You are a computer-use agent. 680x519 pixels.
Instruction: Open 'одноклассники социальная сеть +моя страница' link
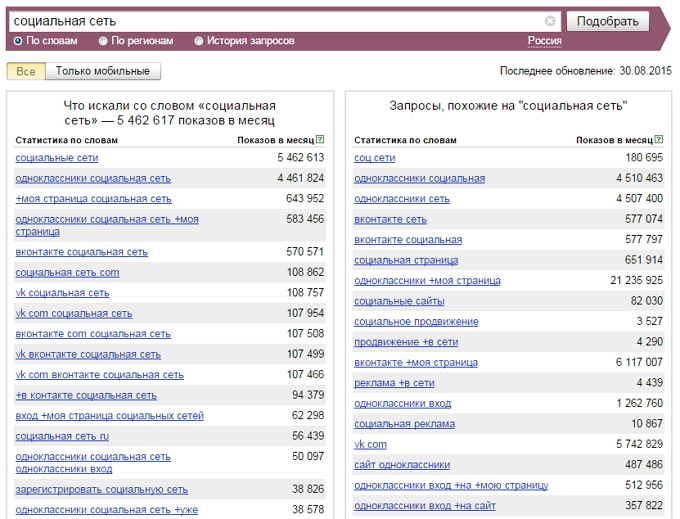point(107,225)
